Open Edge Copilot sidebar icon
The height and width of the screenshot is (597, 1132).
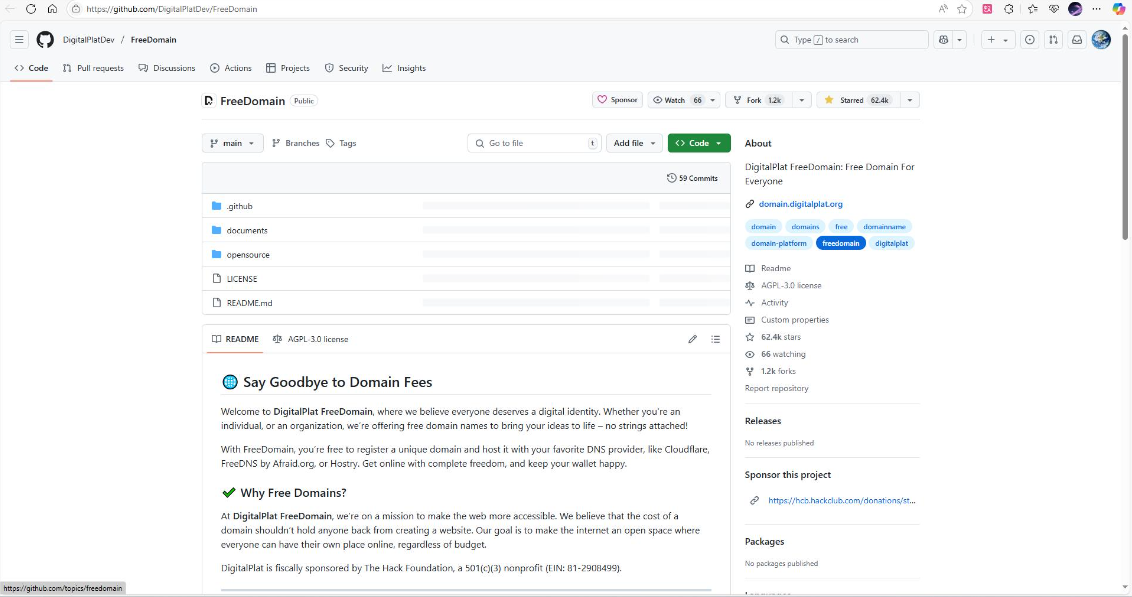[x=1118, y=9]
